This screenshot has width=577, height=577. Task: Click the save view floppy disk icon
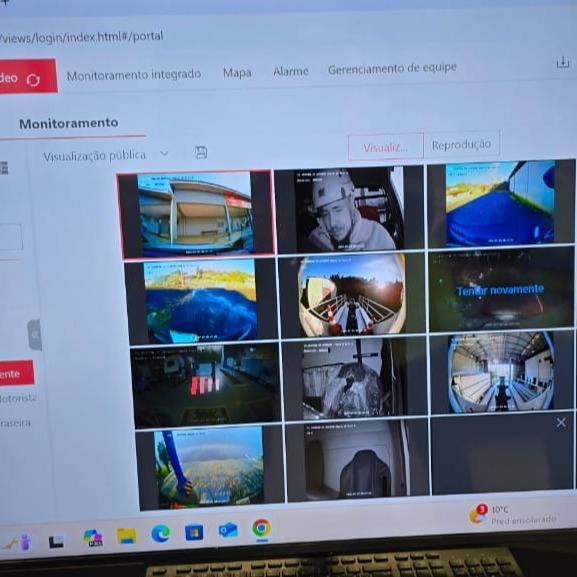click(201, 152)
